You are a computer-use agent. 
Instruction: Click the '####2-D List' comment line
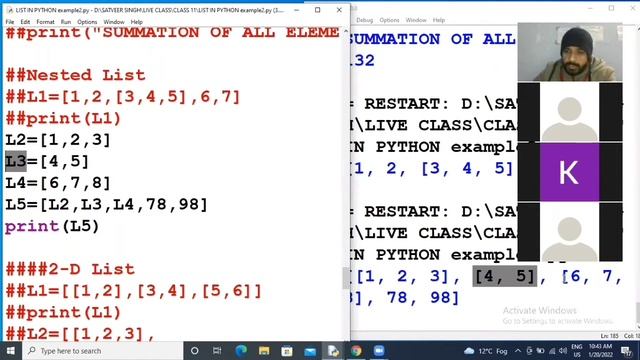(70, 269)
